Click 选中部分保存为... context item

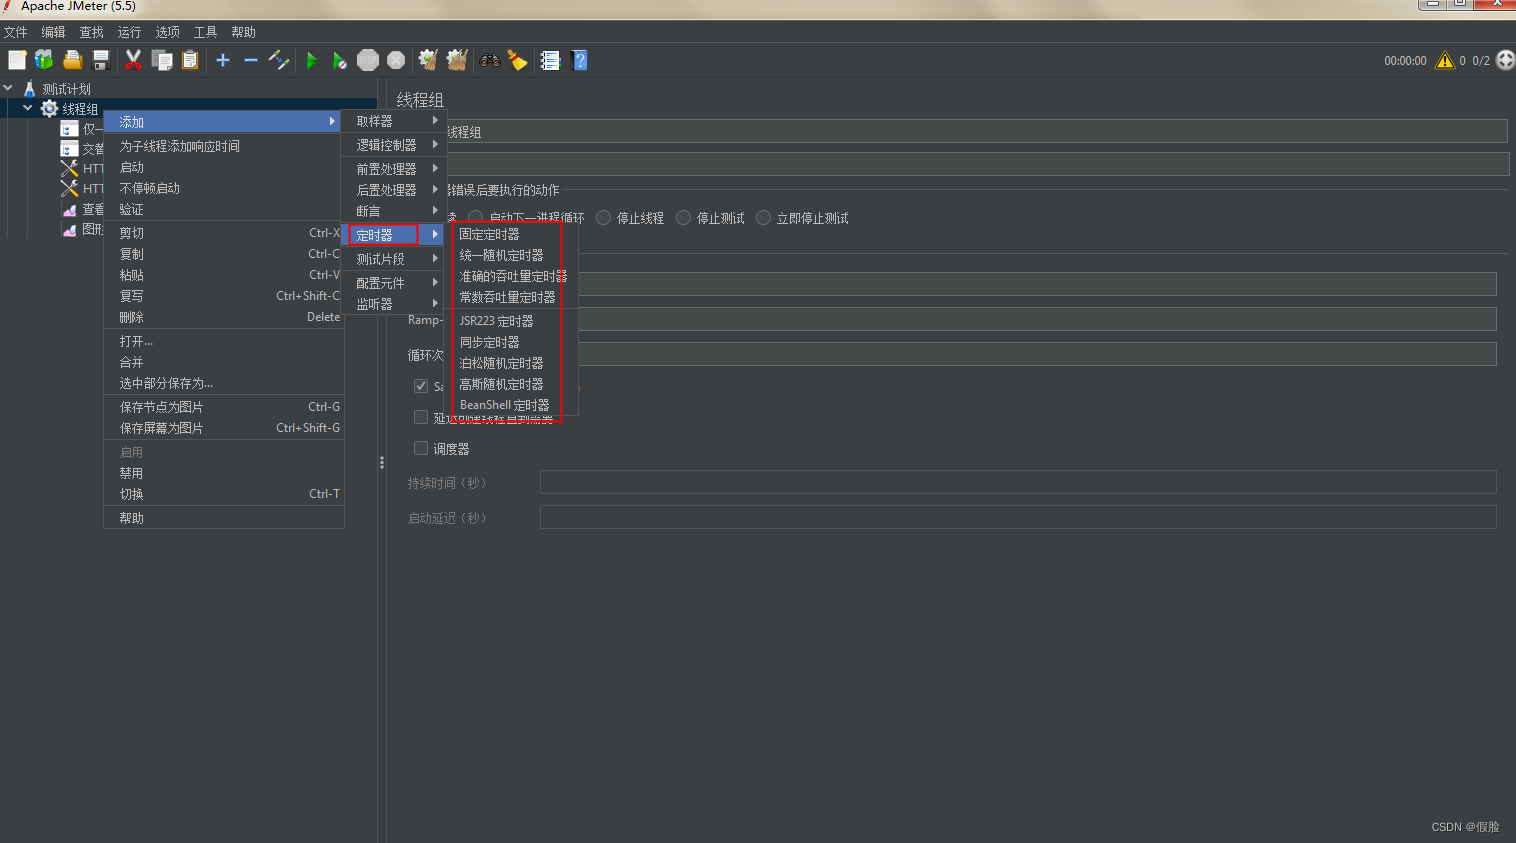pos(224,383)
